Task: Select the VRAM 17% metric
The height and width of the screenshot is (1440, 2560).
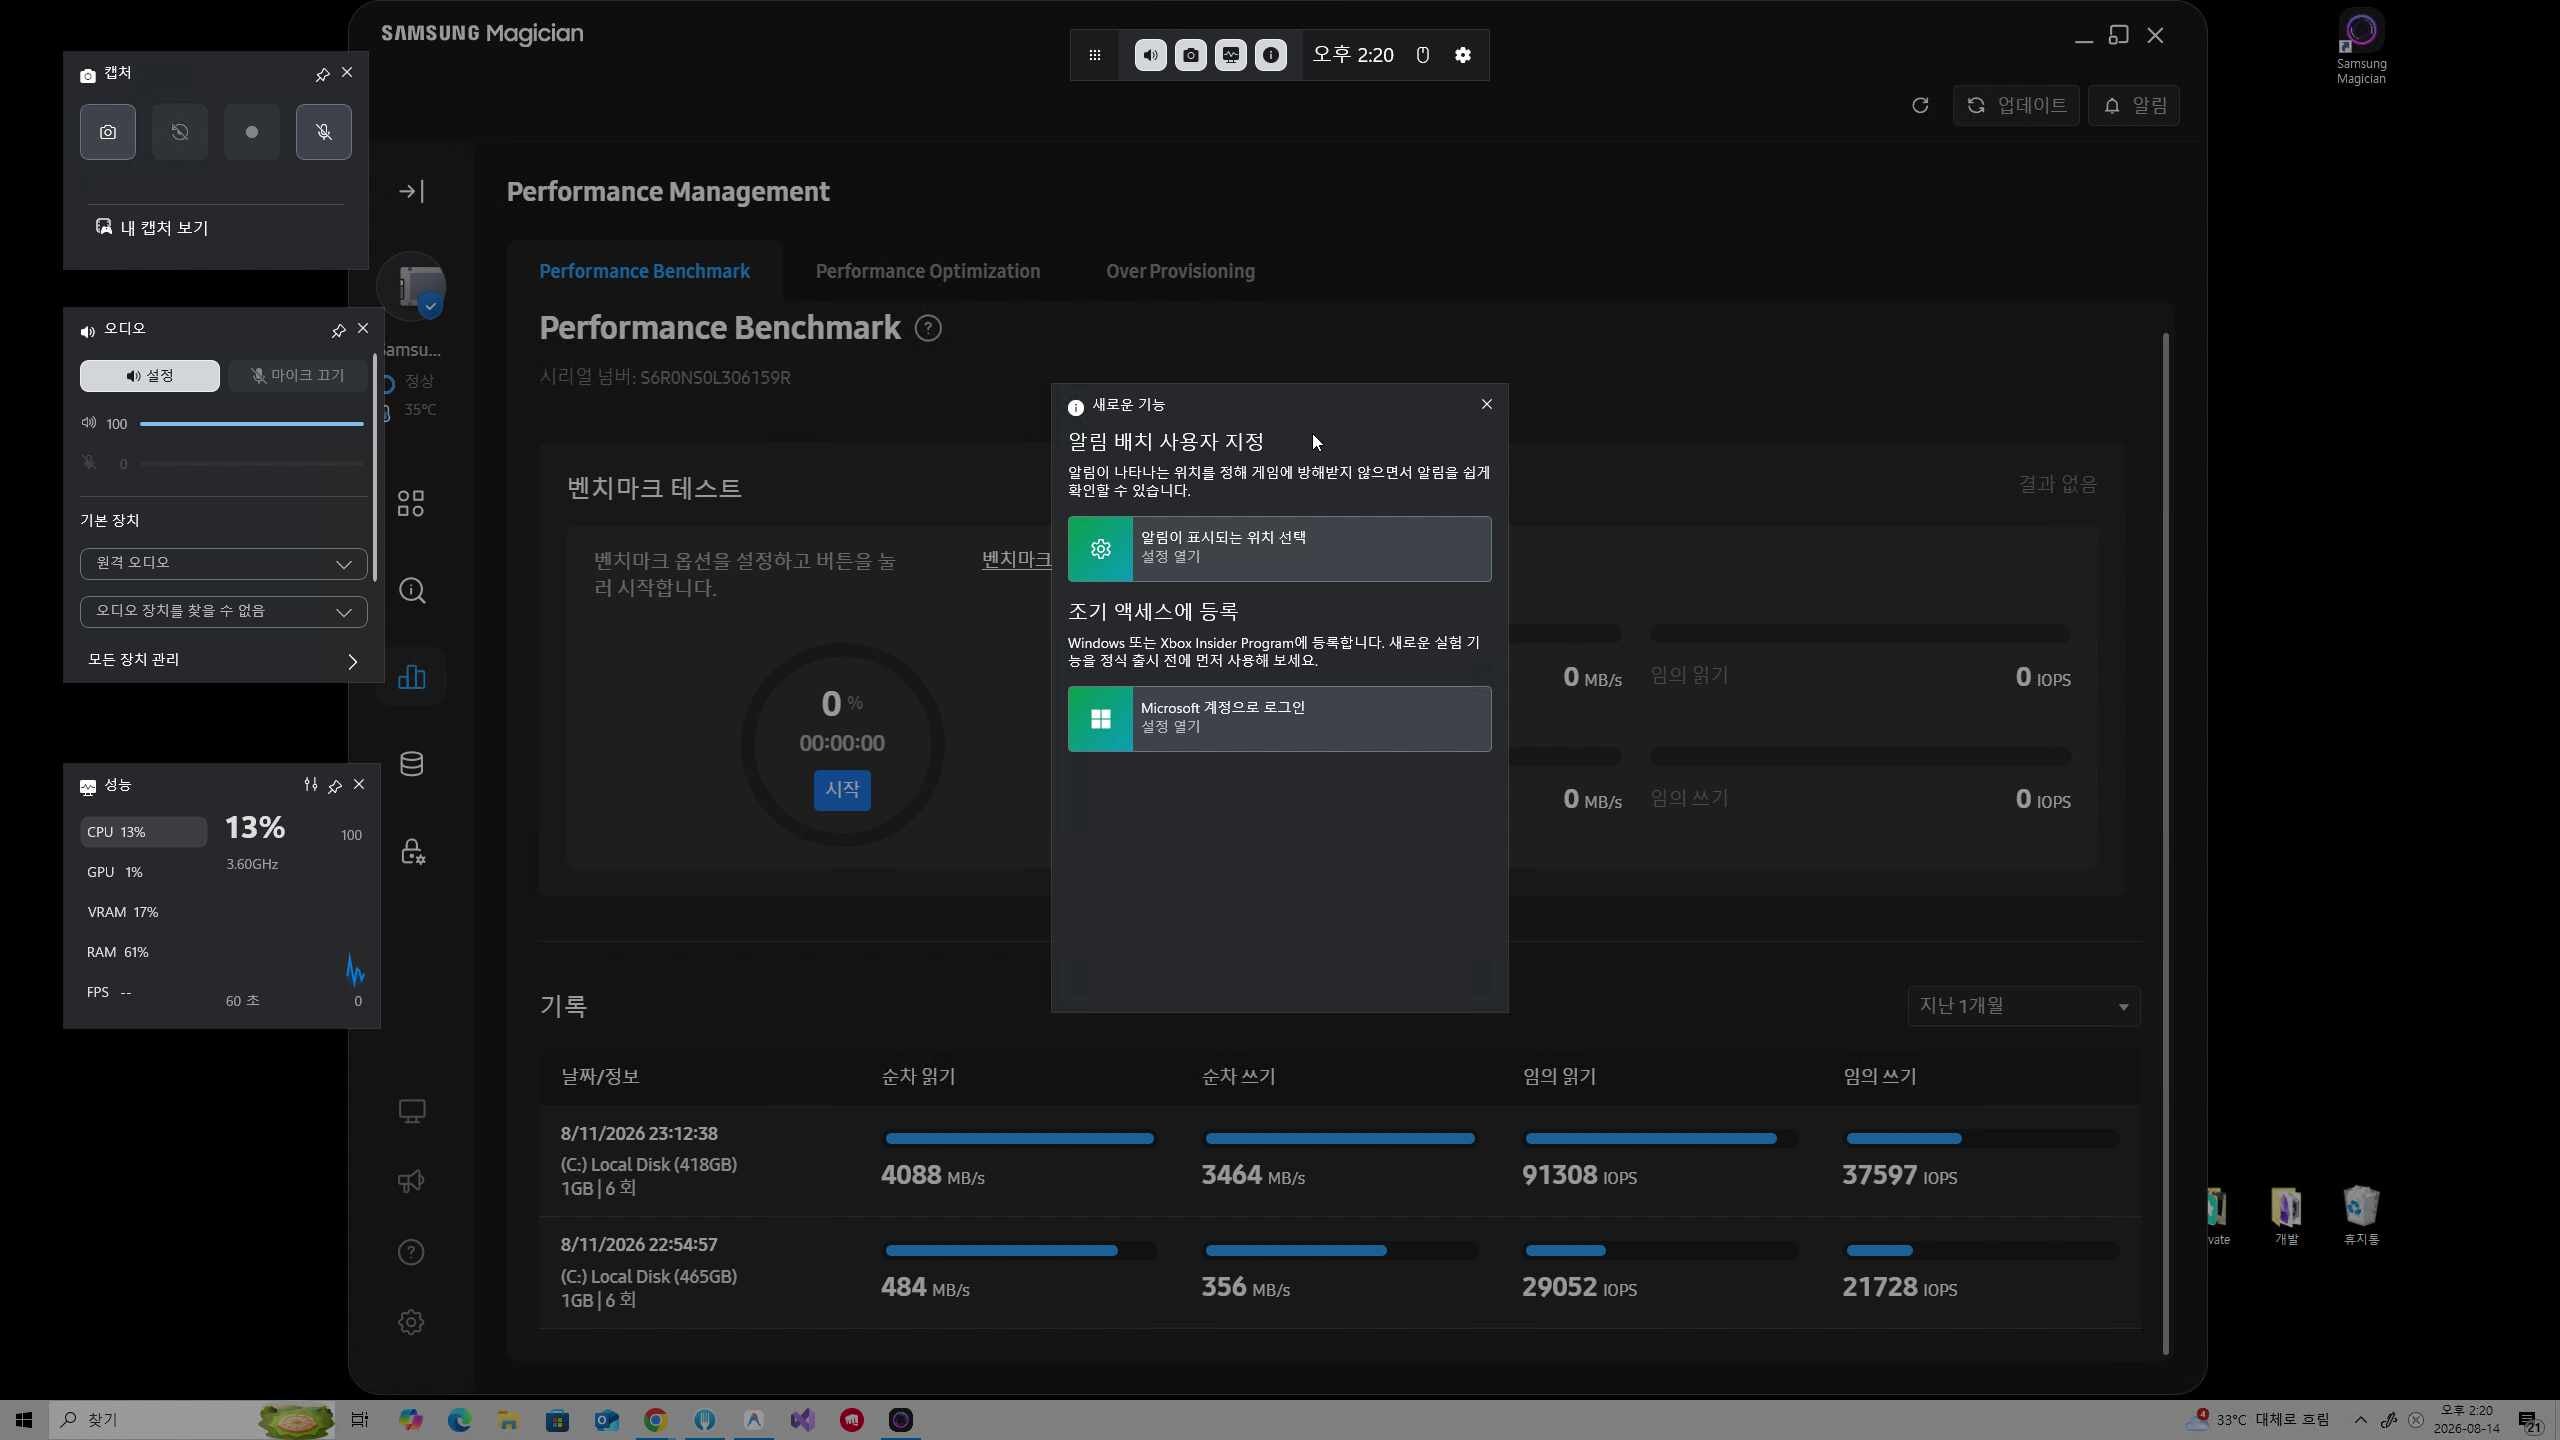Action: point(144,912)
